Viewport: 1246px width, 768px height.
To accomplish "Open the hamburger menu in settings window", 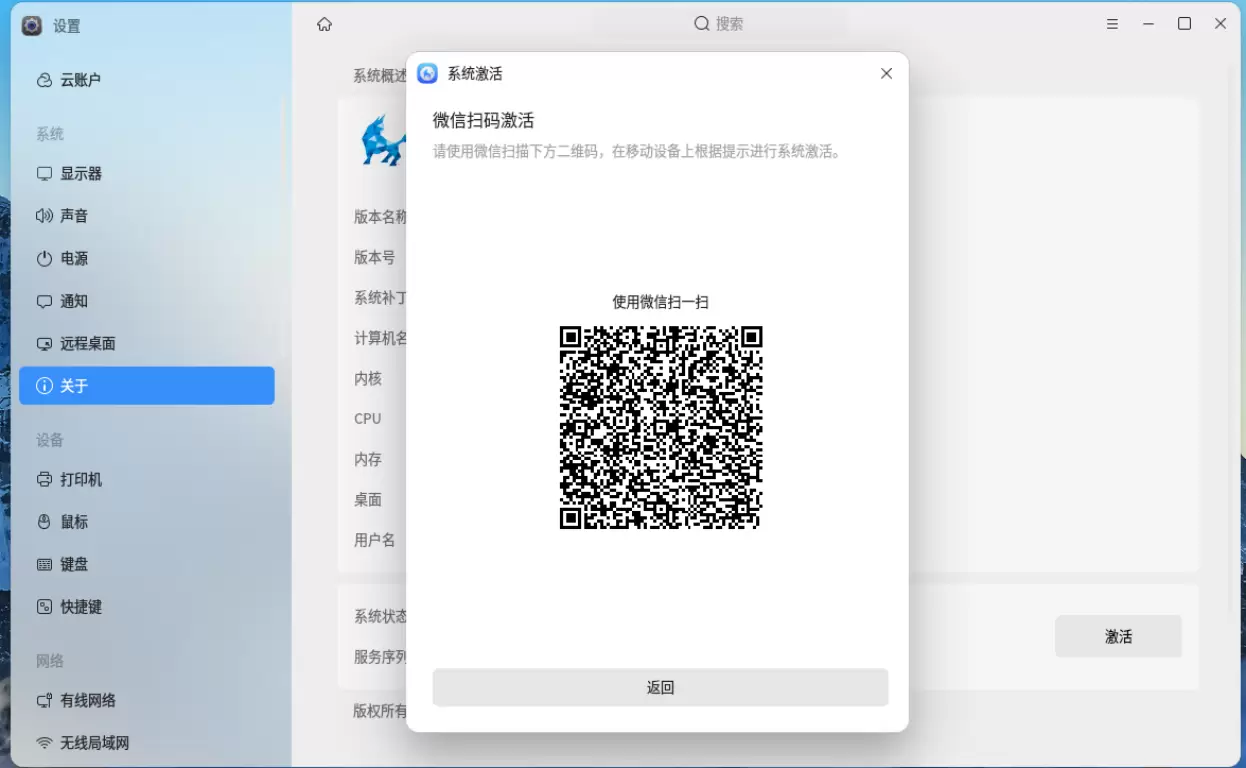I will pyautogui.click(x=1112, y=24).
